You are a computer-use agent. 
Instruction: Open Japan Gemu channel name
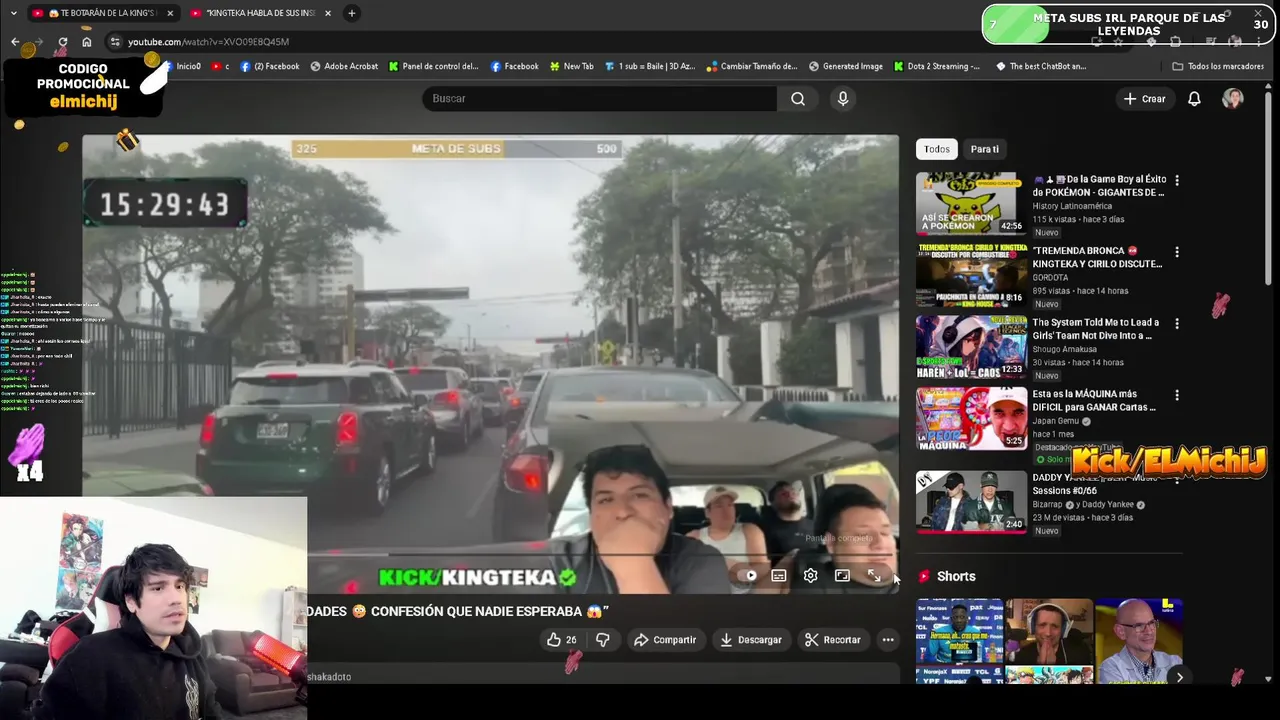tap(1056, 422)
